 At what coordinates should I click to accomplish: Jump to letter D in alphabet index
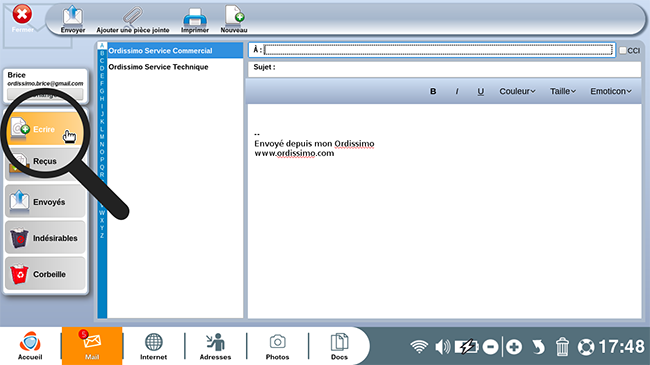(102, 68)
